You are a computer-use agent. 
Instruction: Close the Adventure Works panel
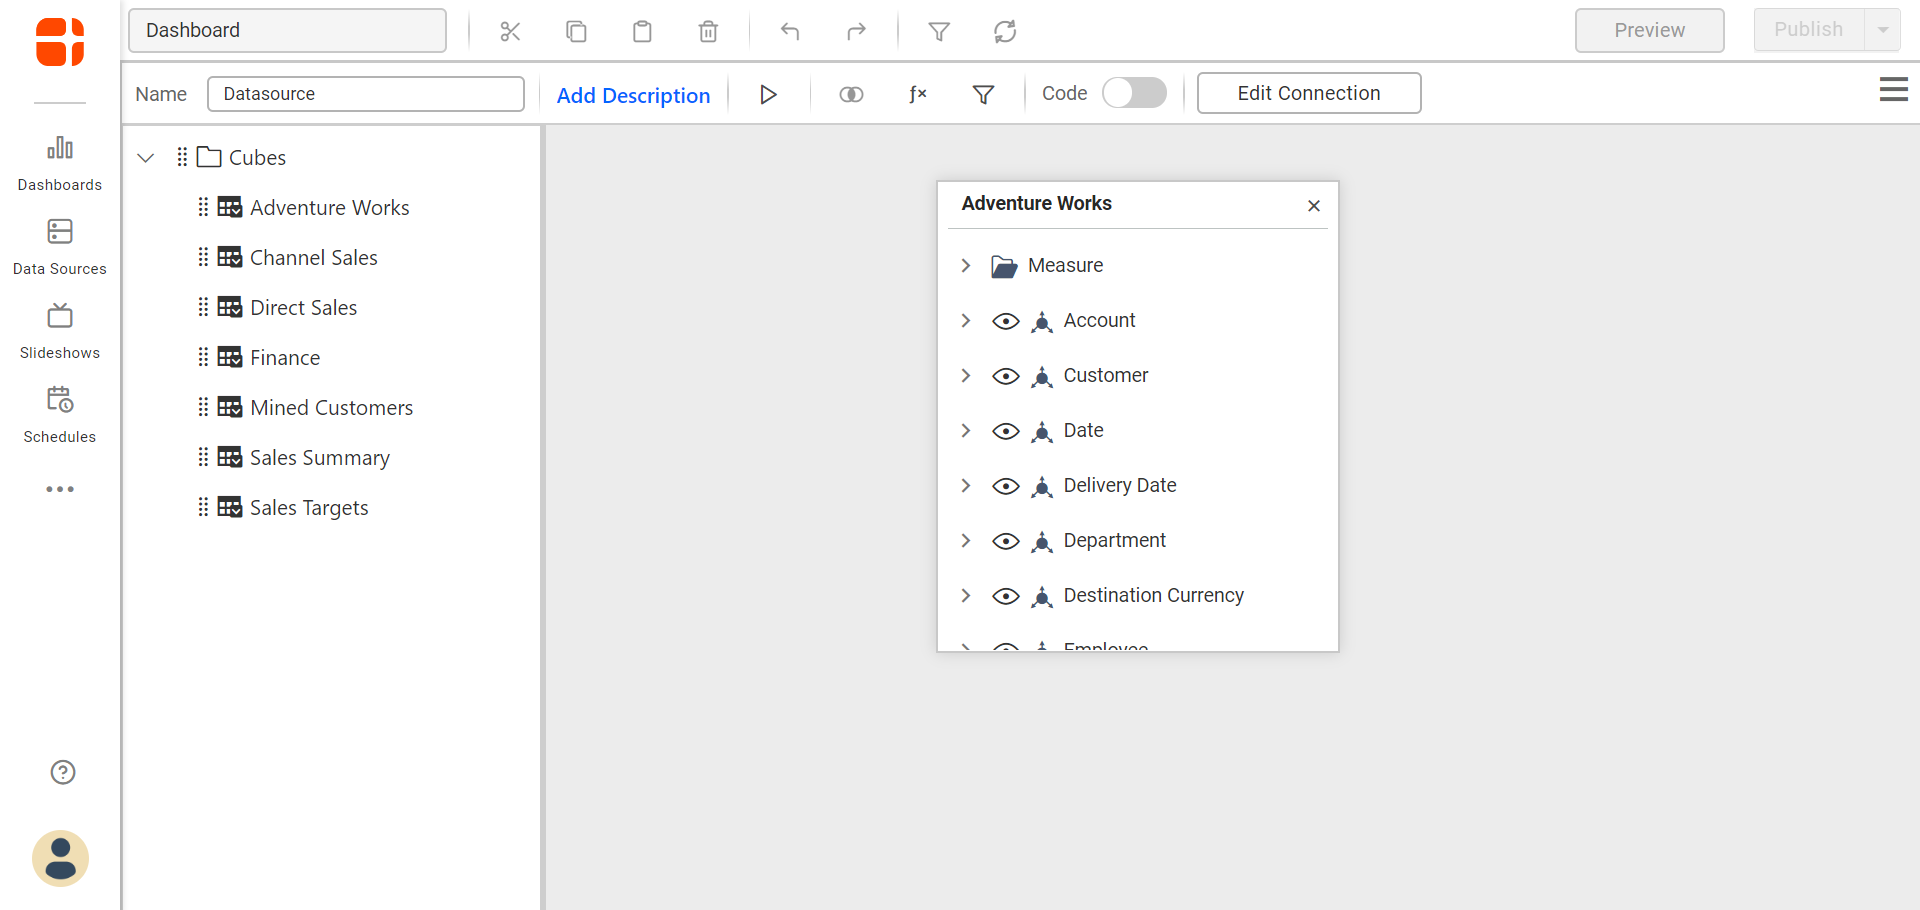(1314, 205)
